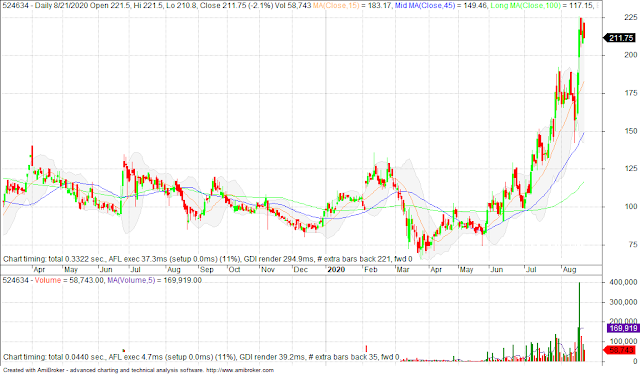Click the latest candlestick near 225
Viewport: 640px width, 374px height.
[584, 31]
